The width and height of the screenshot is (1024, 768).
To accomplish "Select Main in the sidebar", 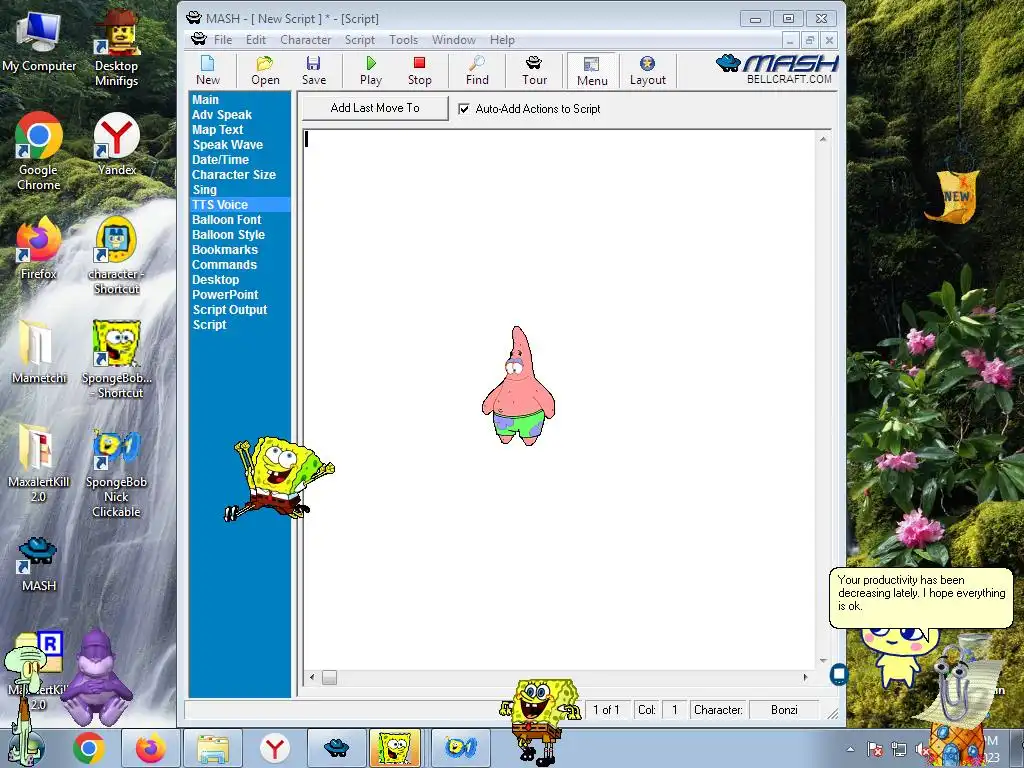I will click(205, 100).
